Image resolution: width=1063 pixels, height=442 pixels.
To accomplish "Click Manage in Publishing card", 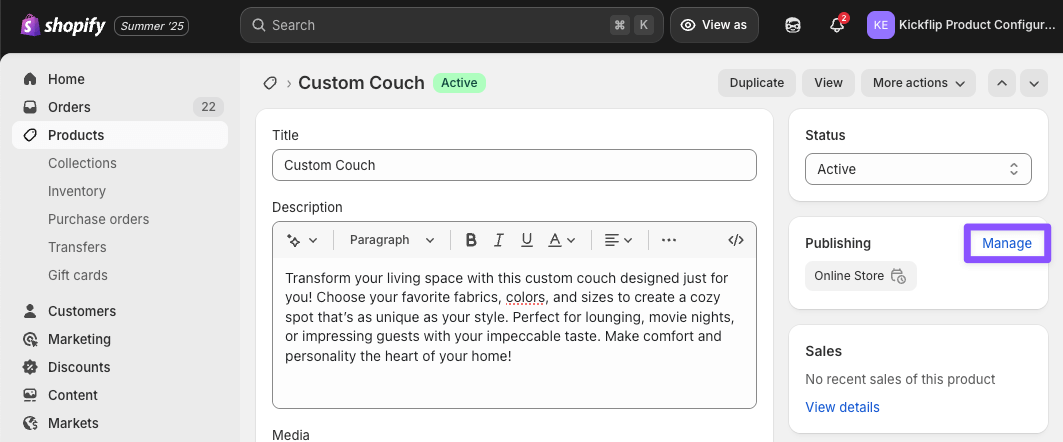I will point(1006,243).
